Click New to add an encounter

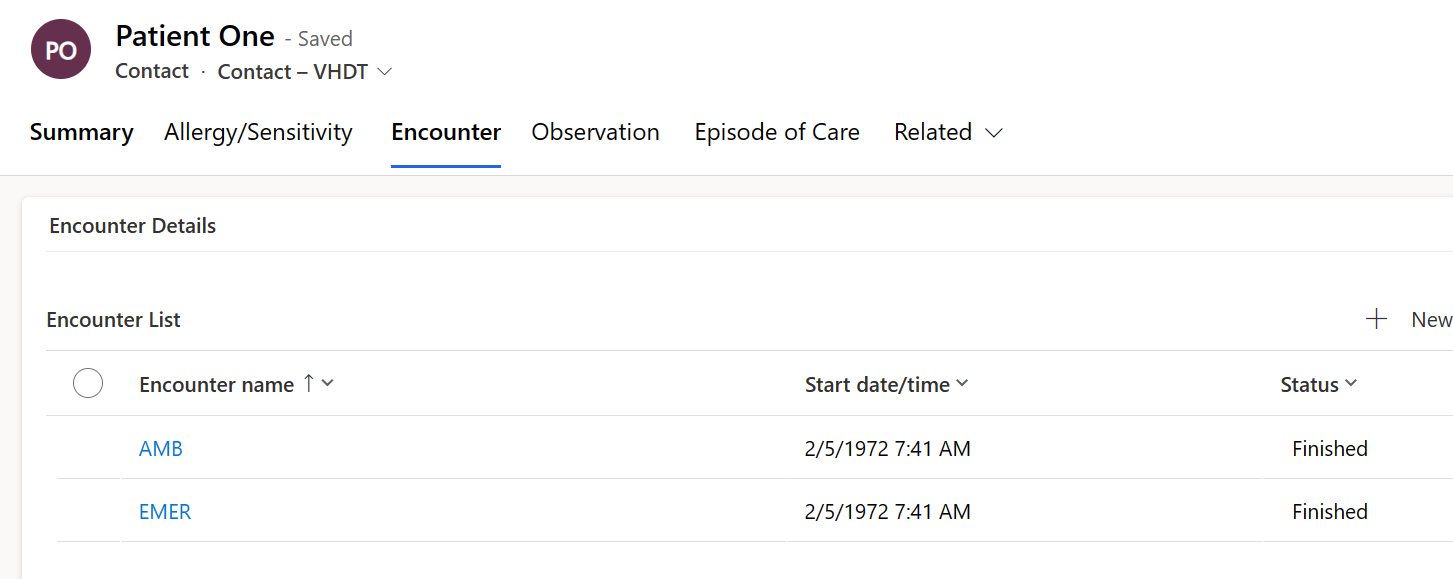click(1431, 319)
